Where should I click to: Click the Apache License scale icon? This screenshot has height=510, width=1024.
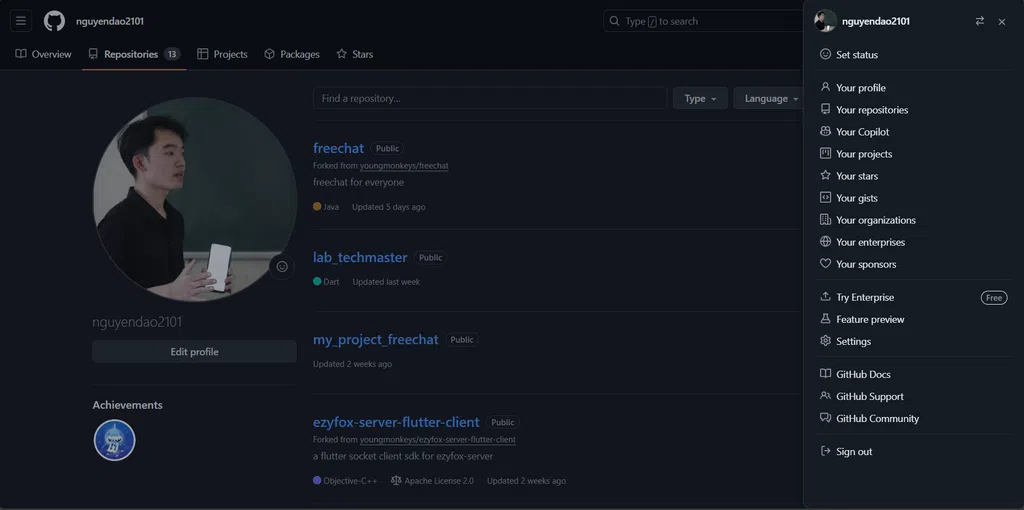pyautogui.click(x=396, y=481)
